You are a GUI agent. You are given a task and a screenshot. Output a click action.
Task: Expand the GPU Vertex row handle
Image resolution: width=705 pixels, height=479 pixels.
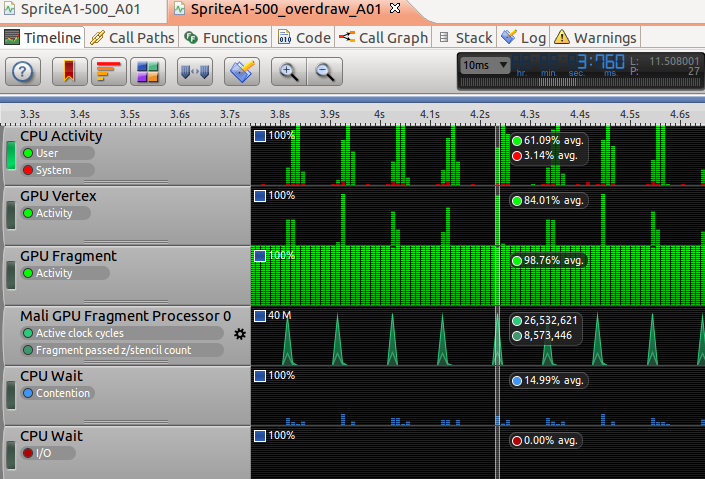pyautogui.click(x=11, y=215)
